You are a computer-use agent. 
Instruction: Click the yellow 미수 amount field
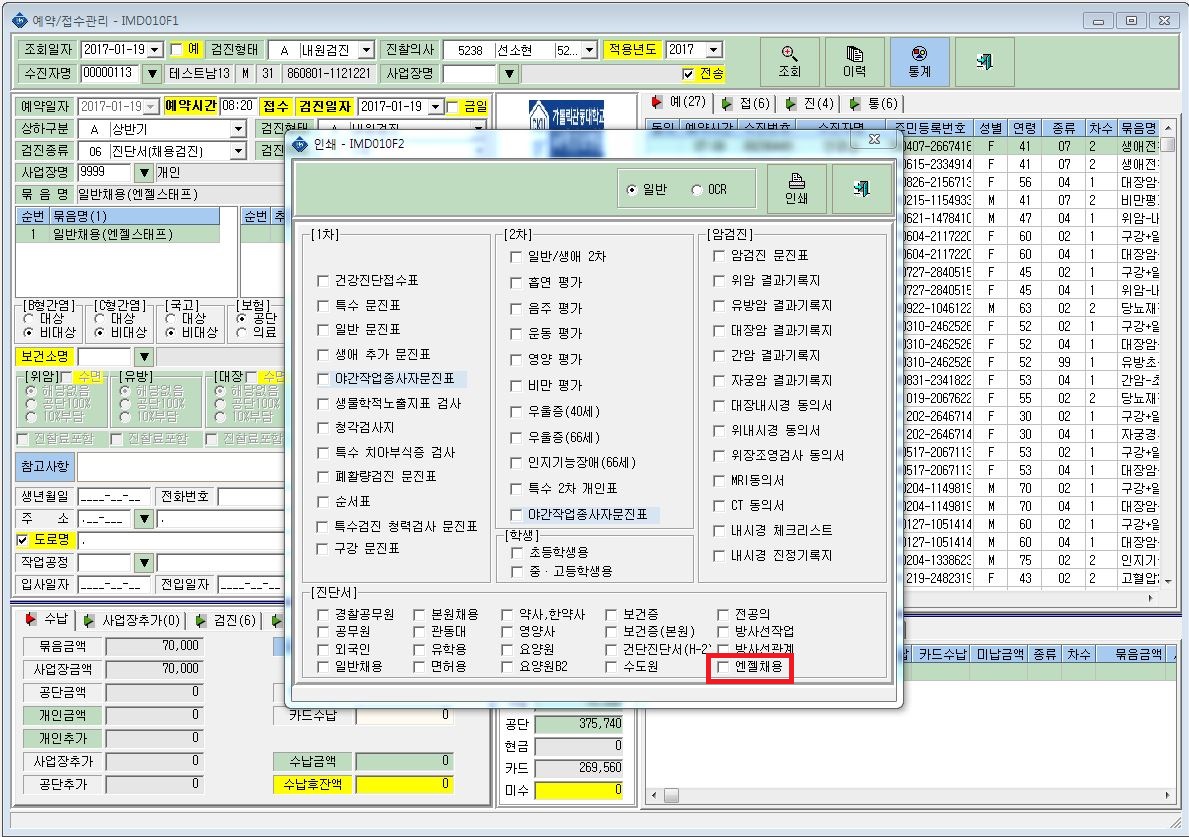579,791
